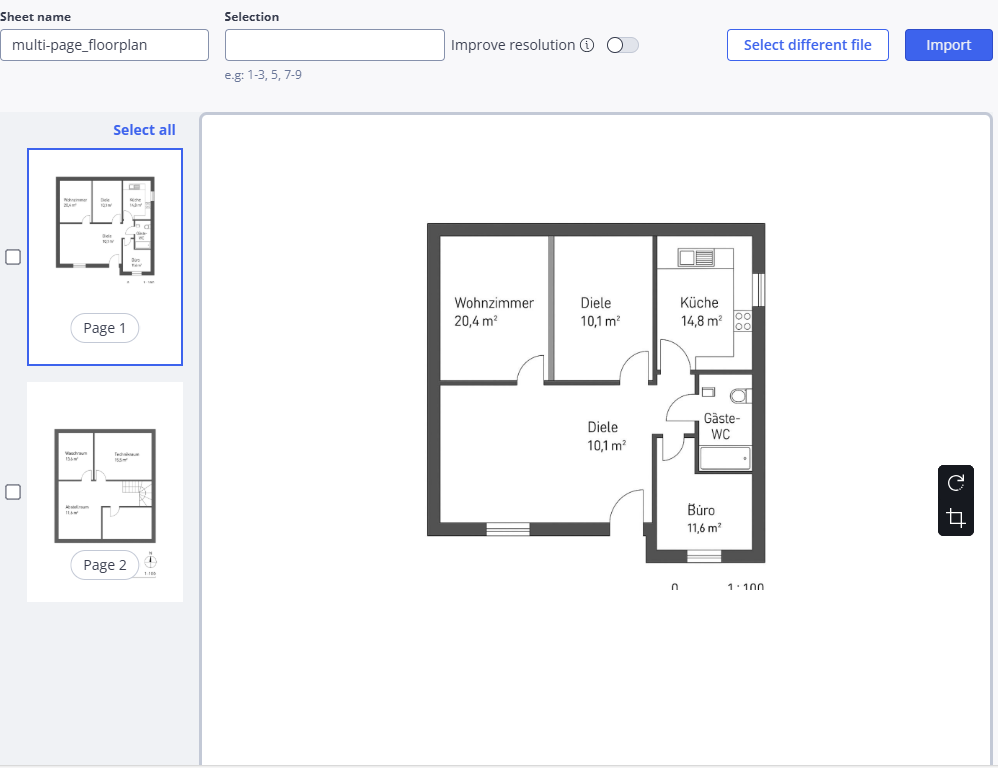Rotate the floorplan preview
This screenshot has height=768, width=998.
pyautogui.click(x=955, y=483)
